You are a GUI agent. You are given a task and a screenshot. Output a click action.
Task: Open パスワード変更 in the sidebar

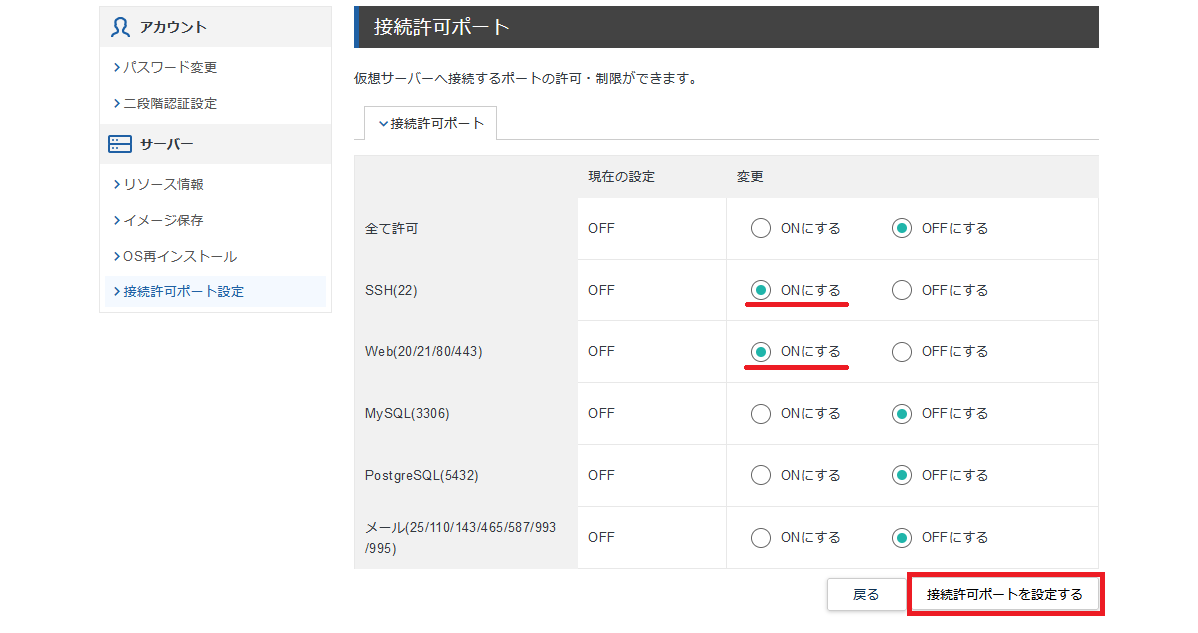point(169,67)
